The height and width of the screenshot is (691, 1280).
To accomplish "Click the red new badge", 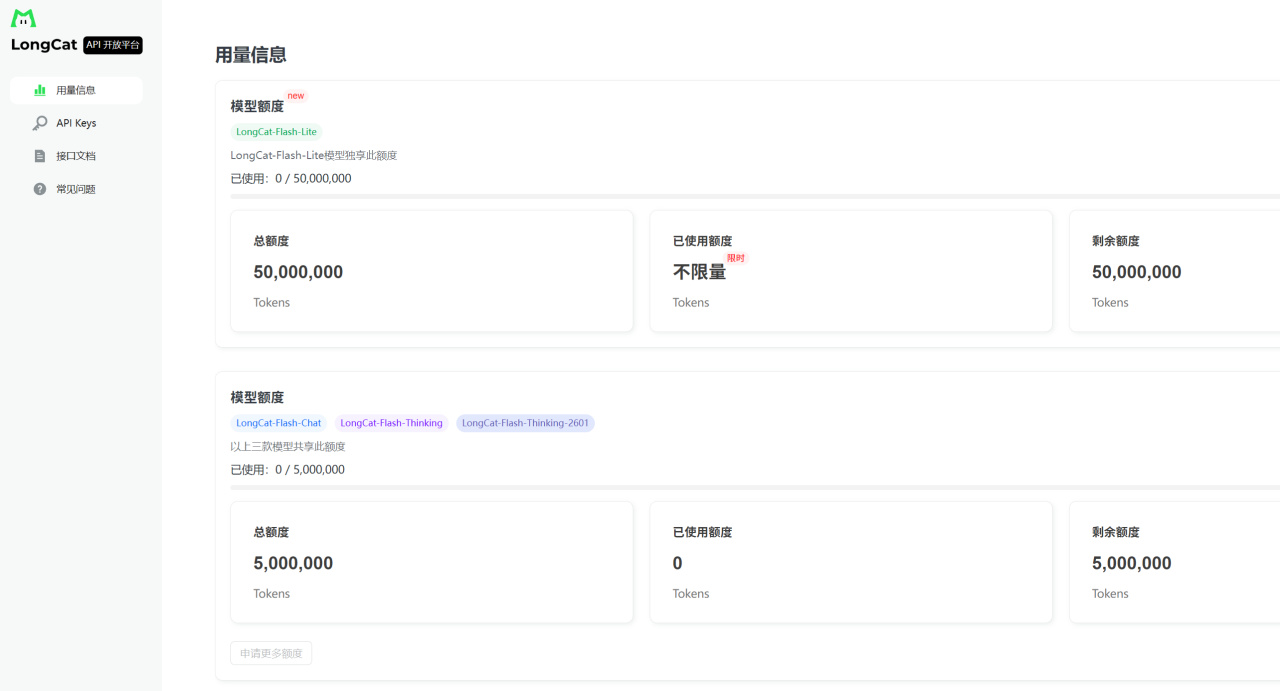I will click(x=296, y=96).
